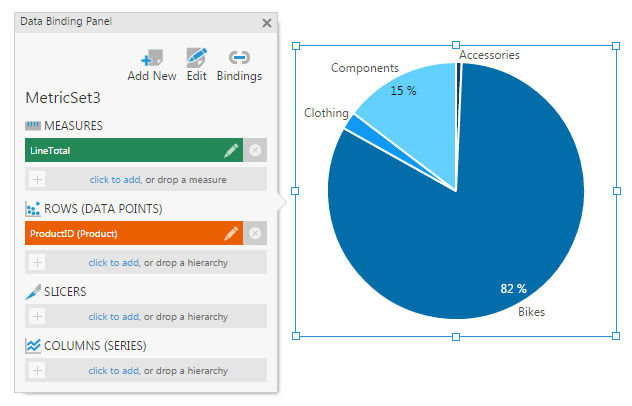Screen dimensions: 632x406
Task: Click 'click to add' link for slicers
Action: [113, 317]
